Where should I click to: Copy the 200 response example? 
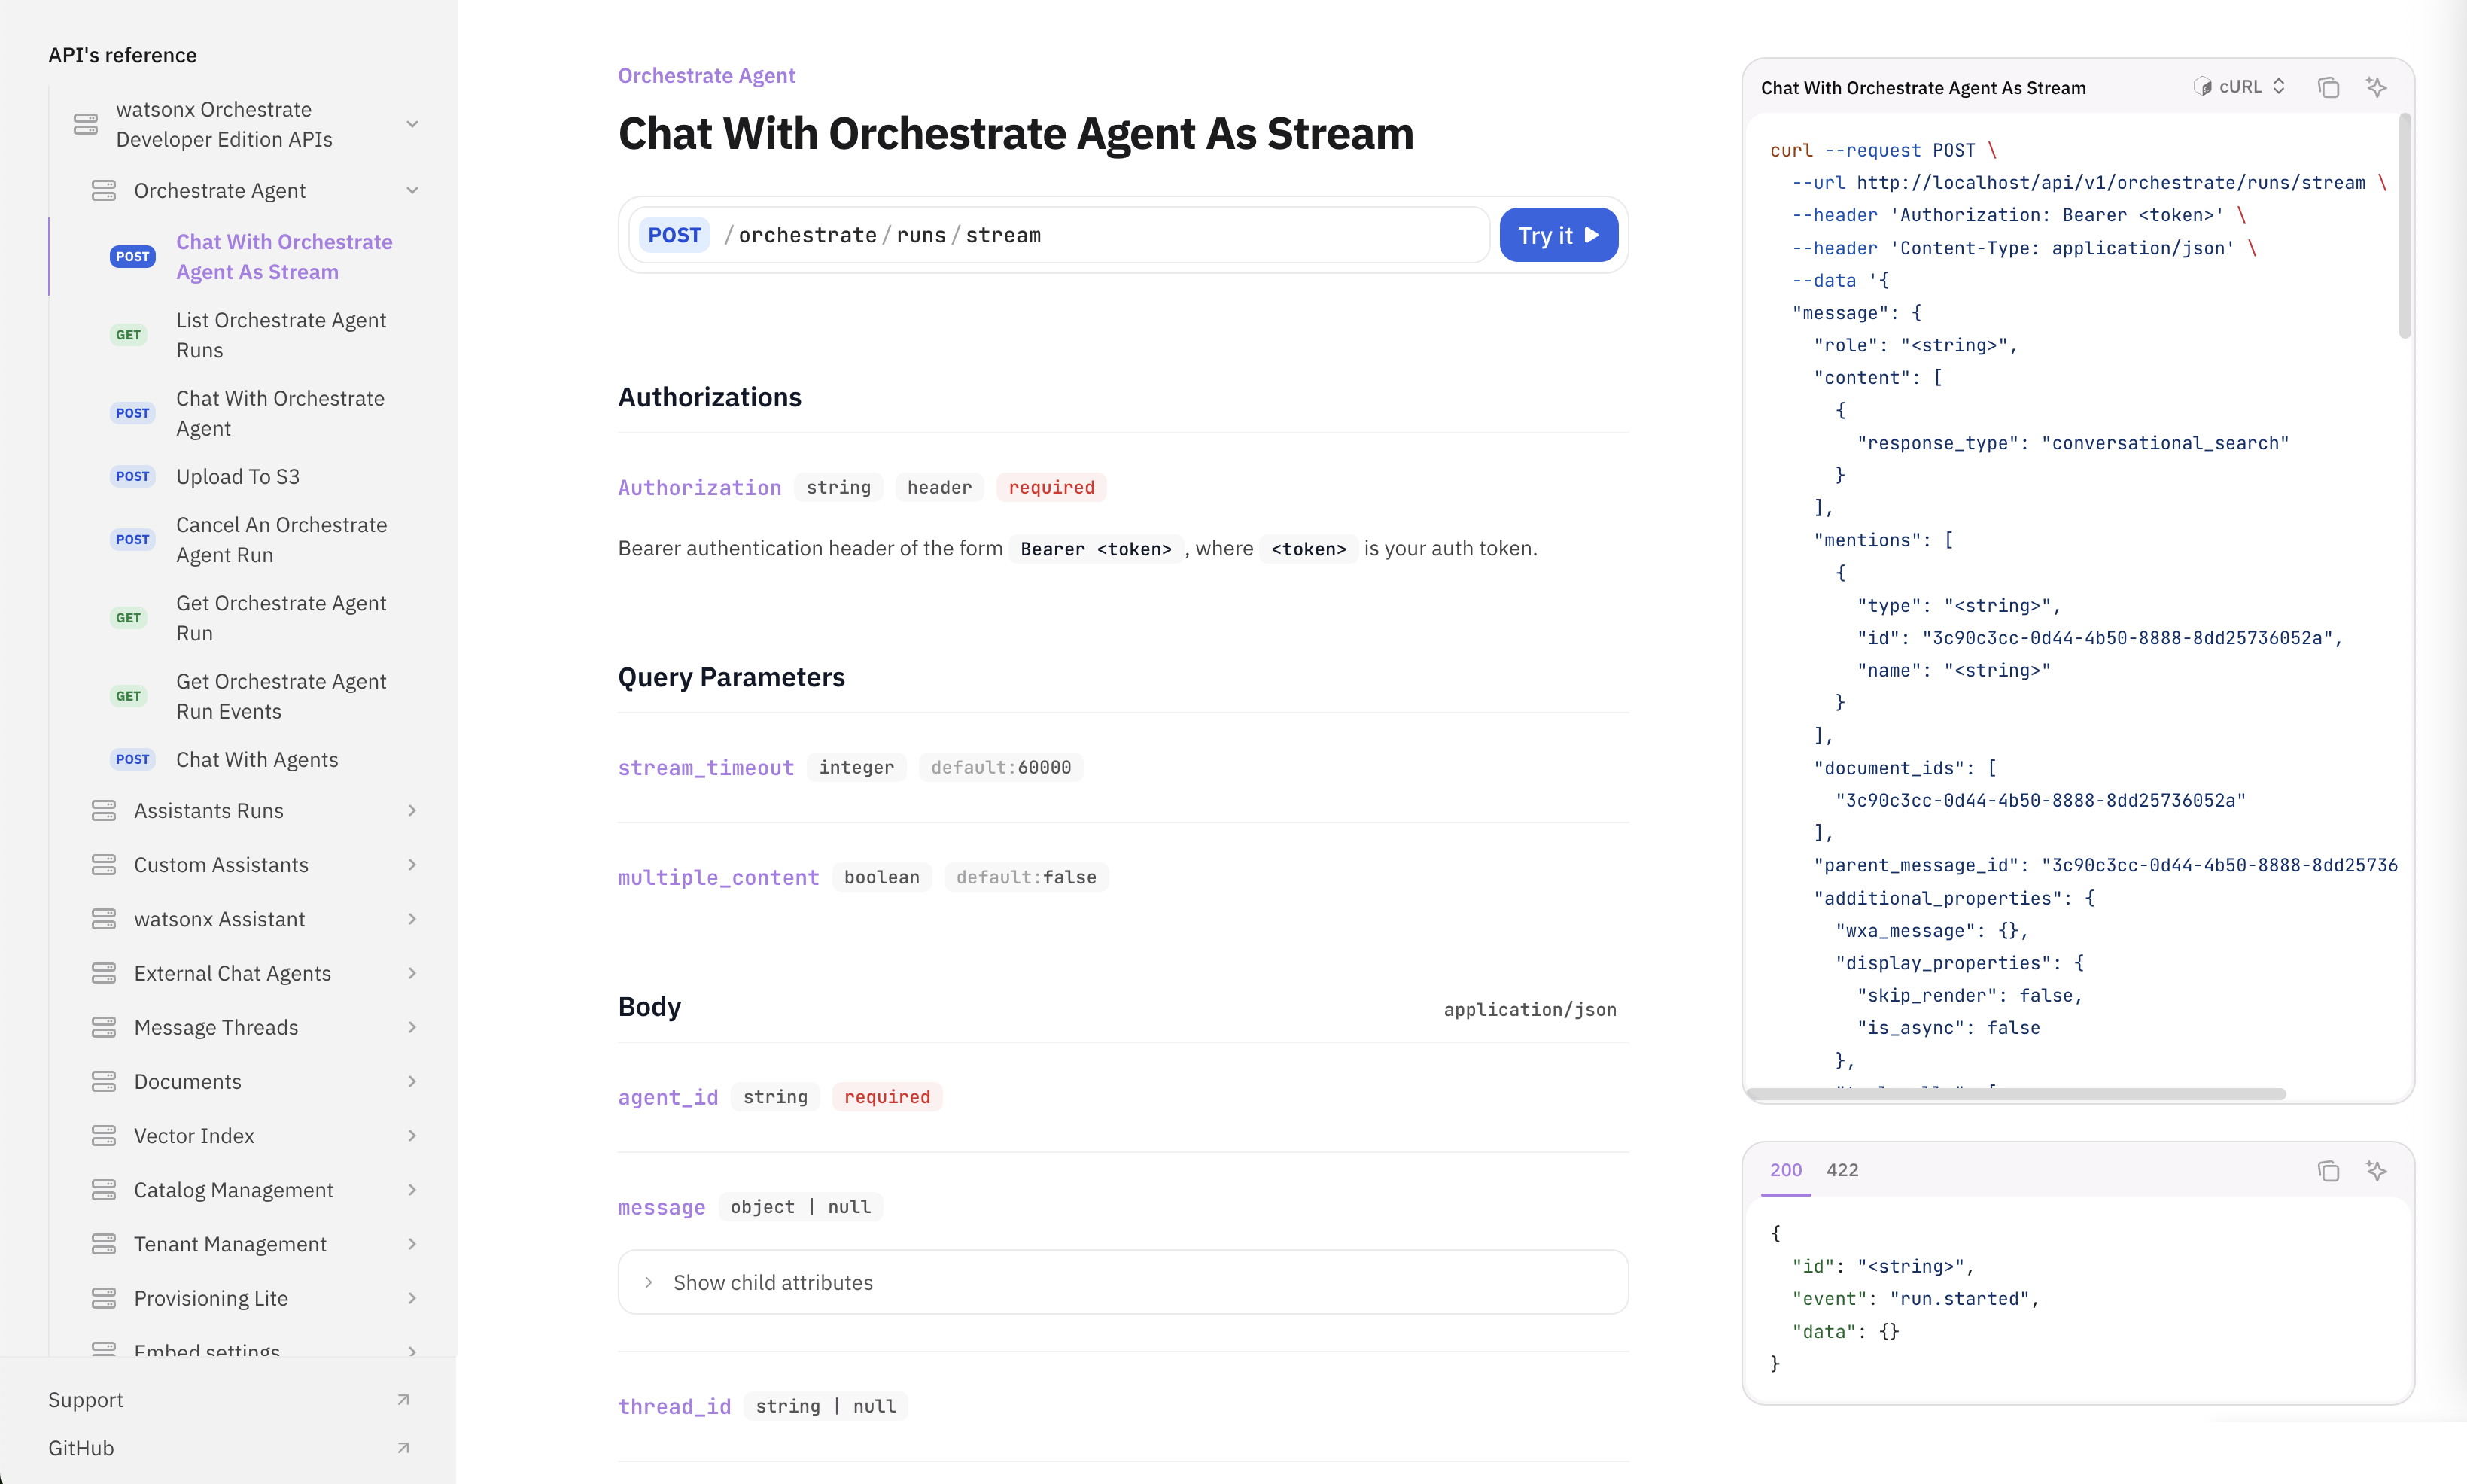click(2328, 1170)
